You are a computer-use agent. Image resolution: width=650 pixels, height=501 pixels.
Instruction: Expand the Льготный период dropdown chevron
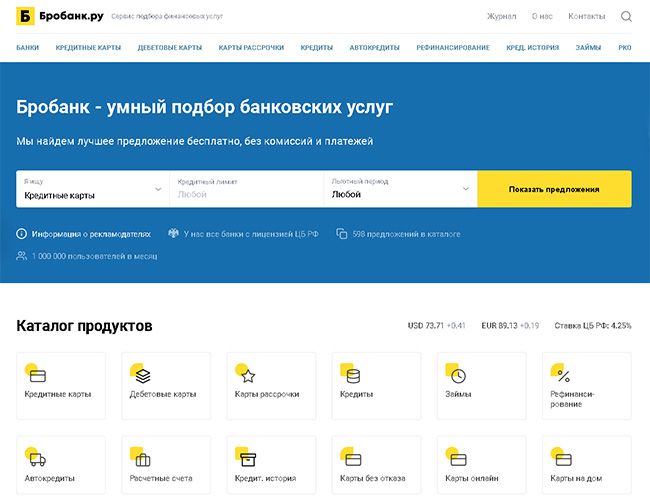coord(466,189)
